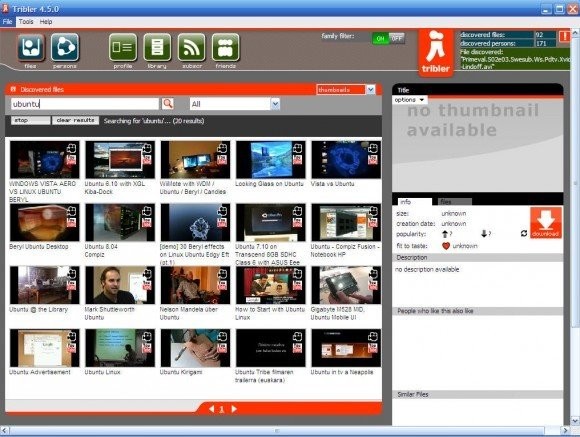This screenshot has width=580, height=437.
Task: Select WINDOWS VISTA AERO VS LINUX thumbnail
Action: coord(44,159)
